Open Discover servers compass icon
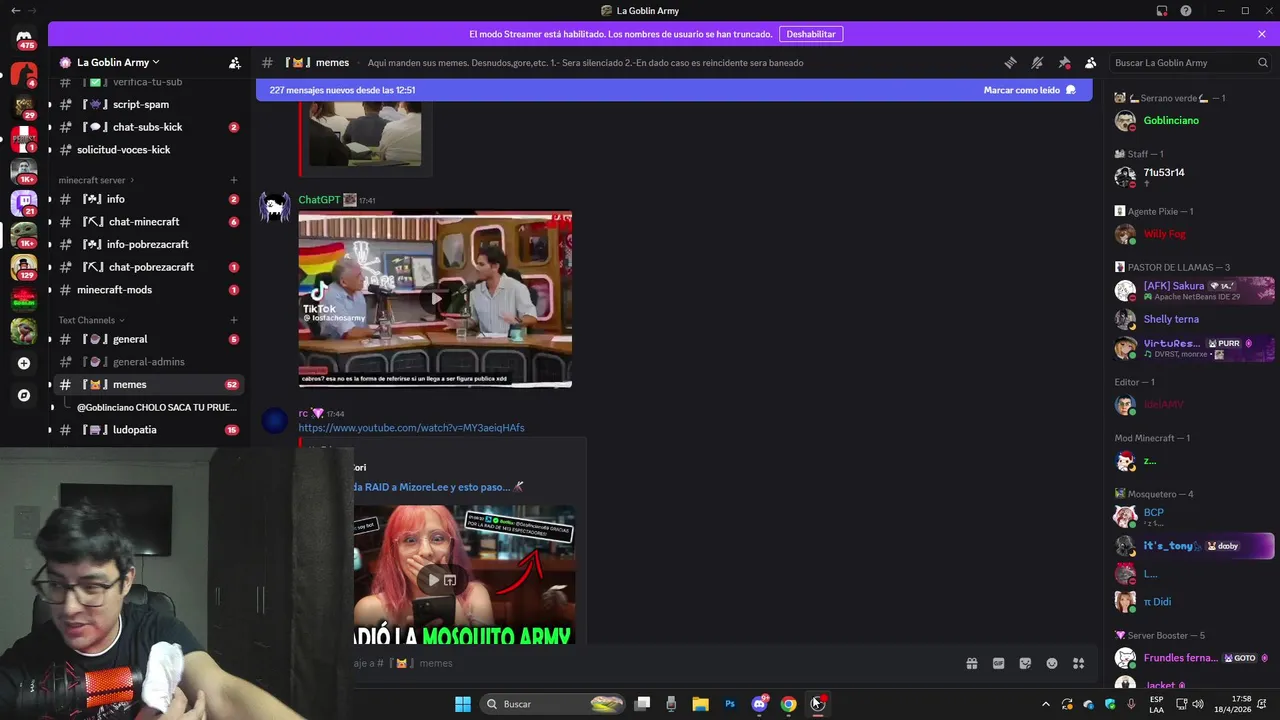1280x720 pixels. point(24,395)
